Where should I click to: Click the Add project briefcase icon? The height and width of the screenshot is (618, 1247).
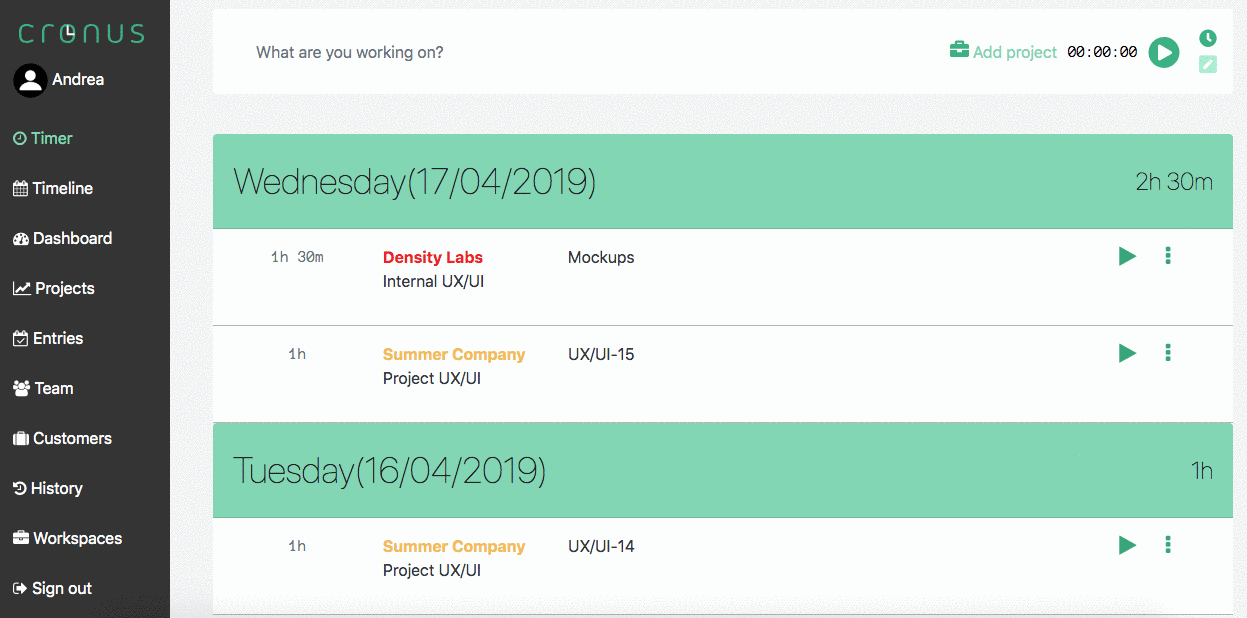(959, 50)
